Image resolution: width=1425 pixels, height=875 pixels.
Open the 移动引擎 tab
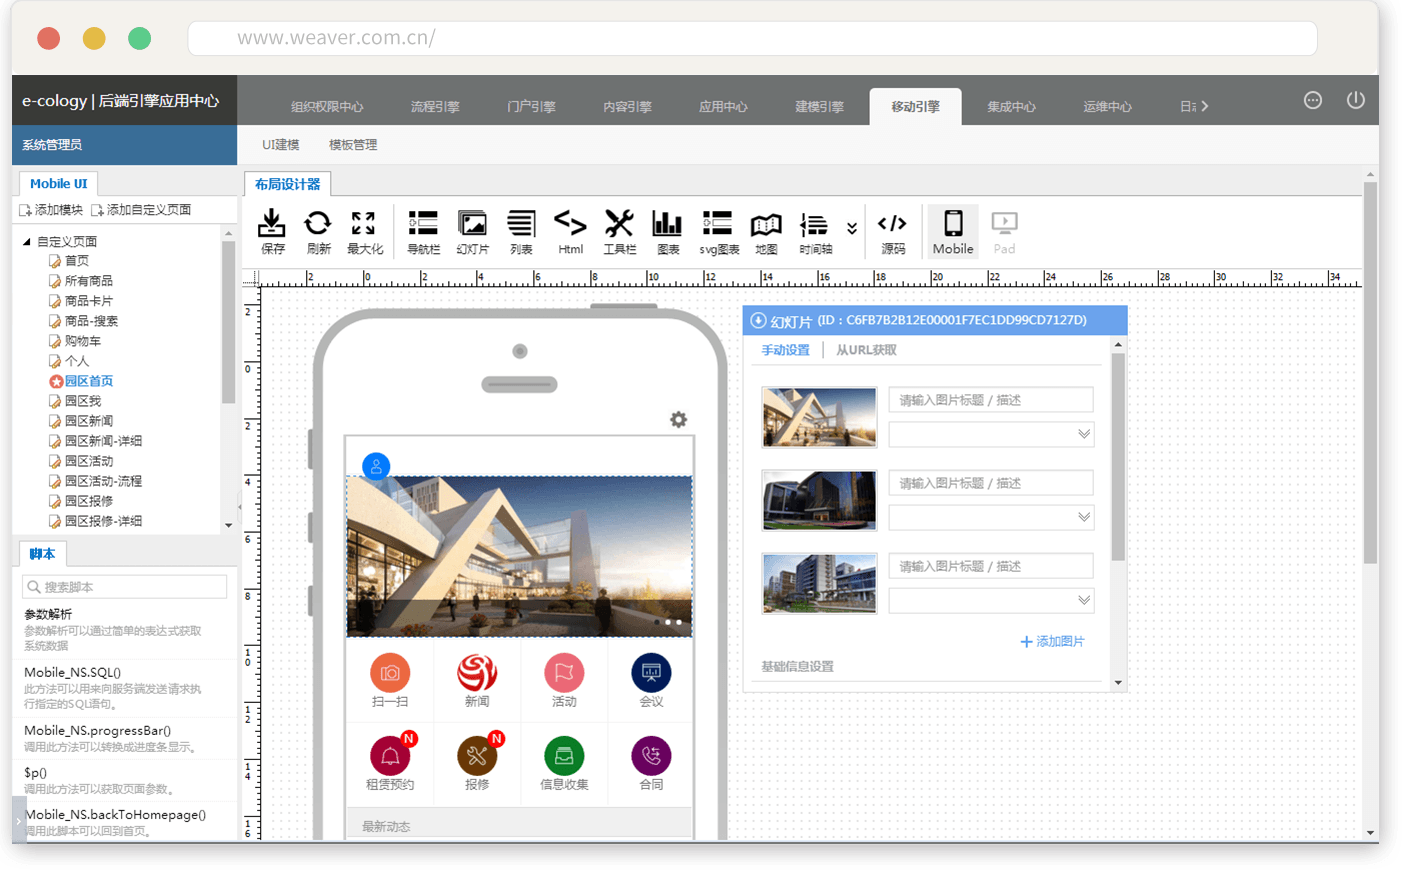click(x=915, y=106)
